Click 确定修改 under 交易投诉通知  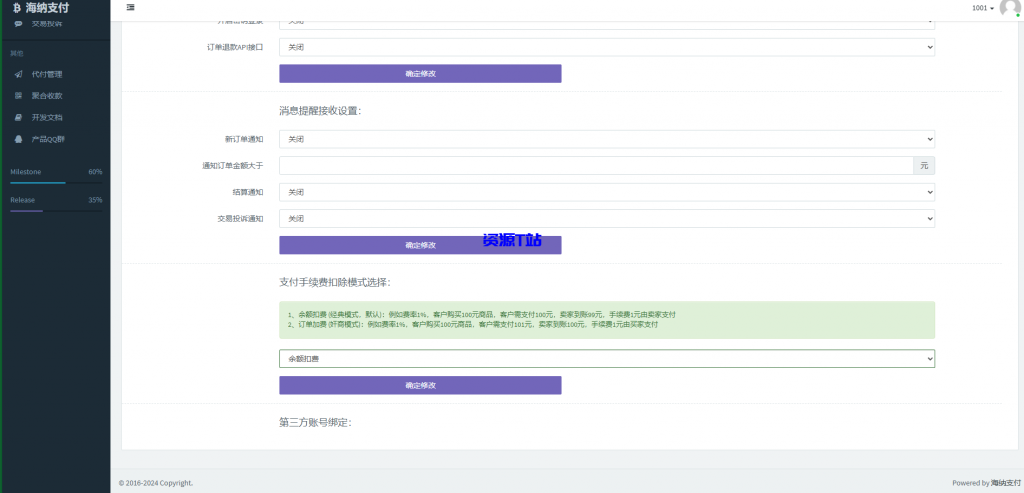click(x=420, y=245)
